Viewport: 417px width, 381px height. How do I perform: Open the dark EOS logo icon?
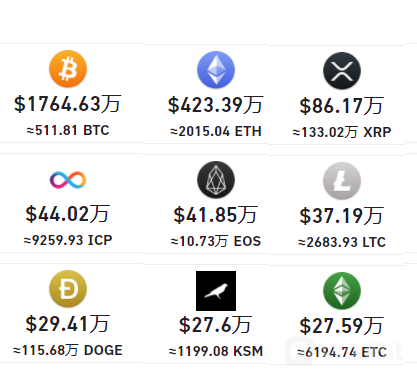pyautogui.click(x=216, y=180)
